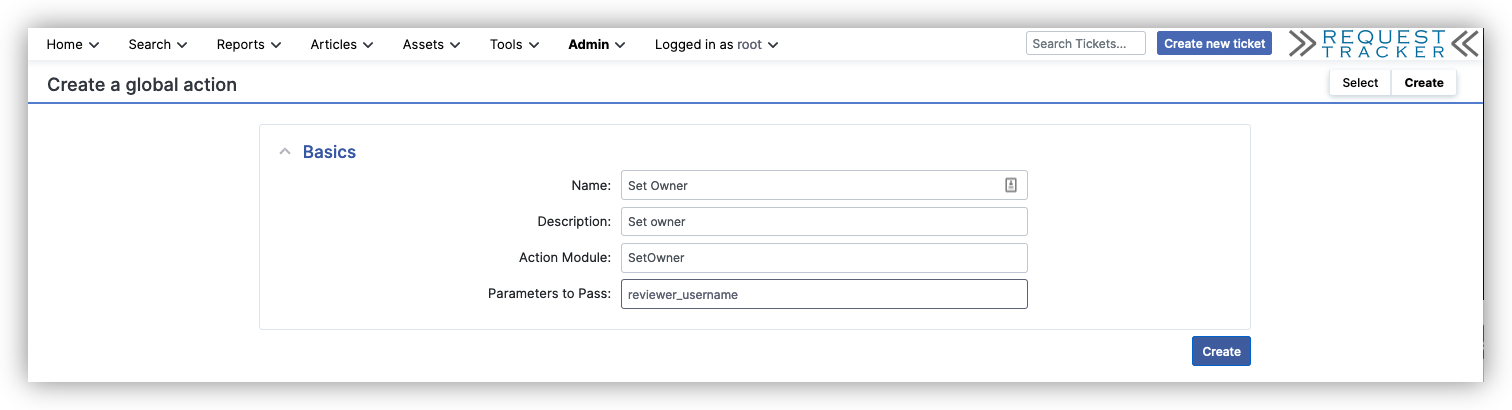Open the Reports menu

point(248,44)
